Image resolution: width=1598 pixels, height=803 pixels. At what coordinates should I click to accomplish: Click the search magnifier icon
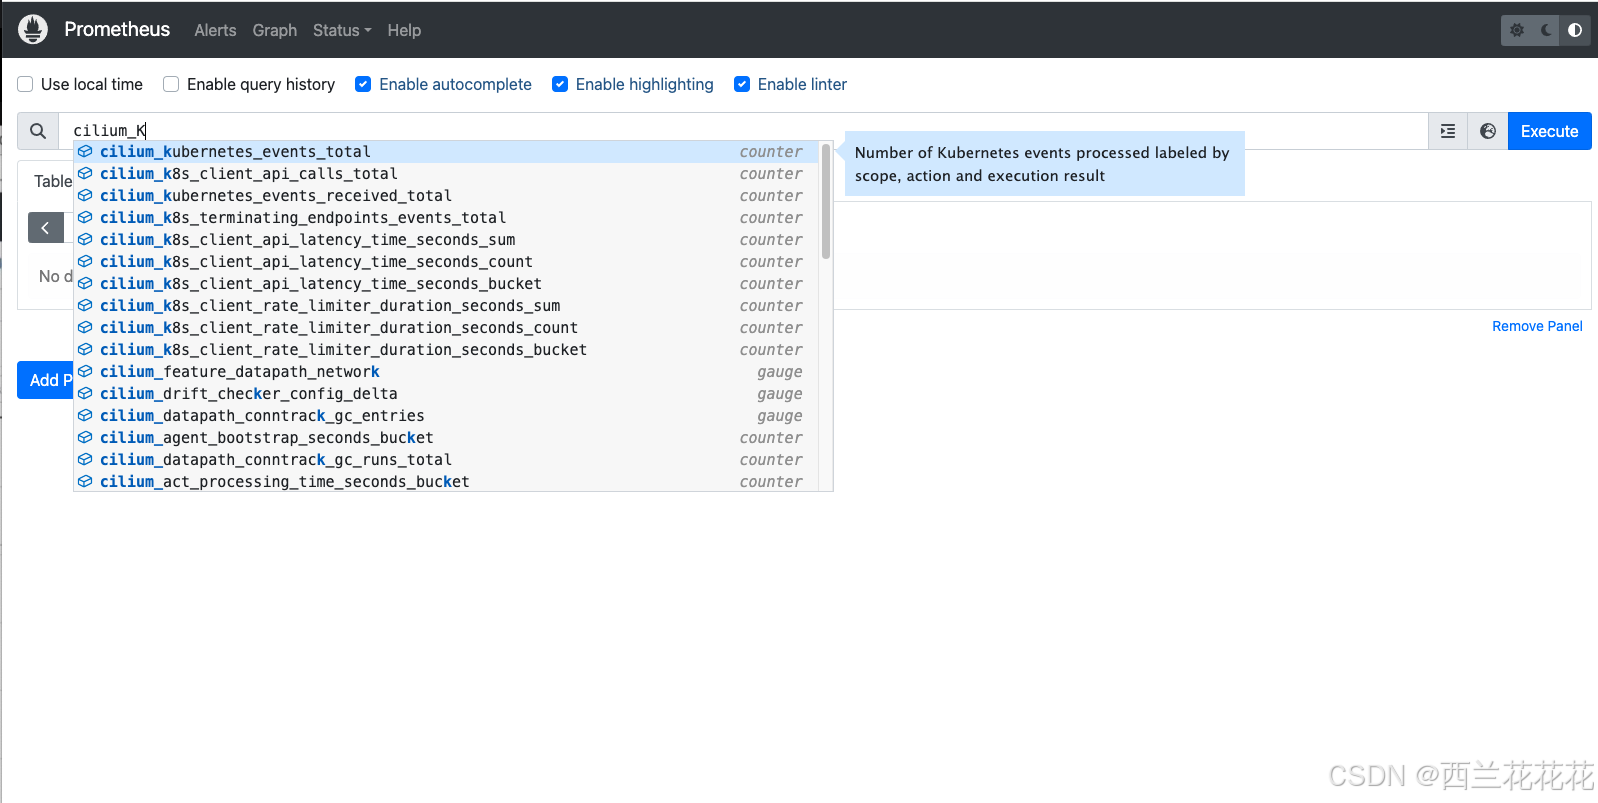click(38, 131)
